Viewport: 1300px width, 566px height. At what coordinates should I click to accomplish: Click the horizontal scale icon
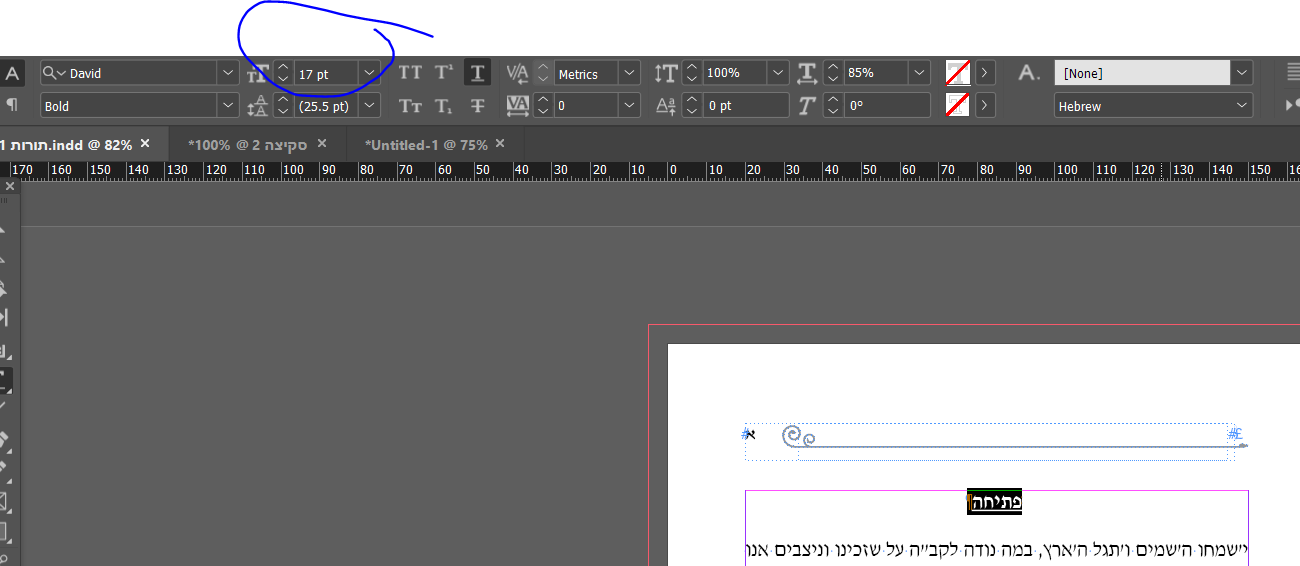808,73
